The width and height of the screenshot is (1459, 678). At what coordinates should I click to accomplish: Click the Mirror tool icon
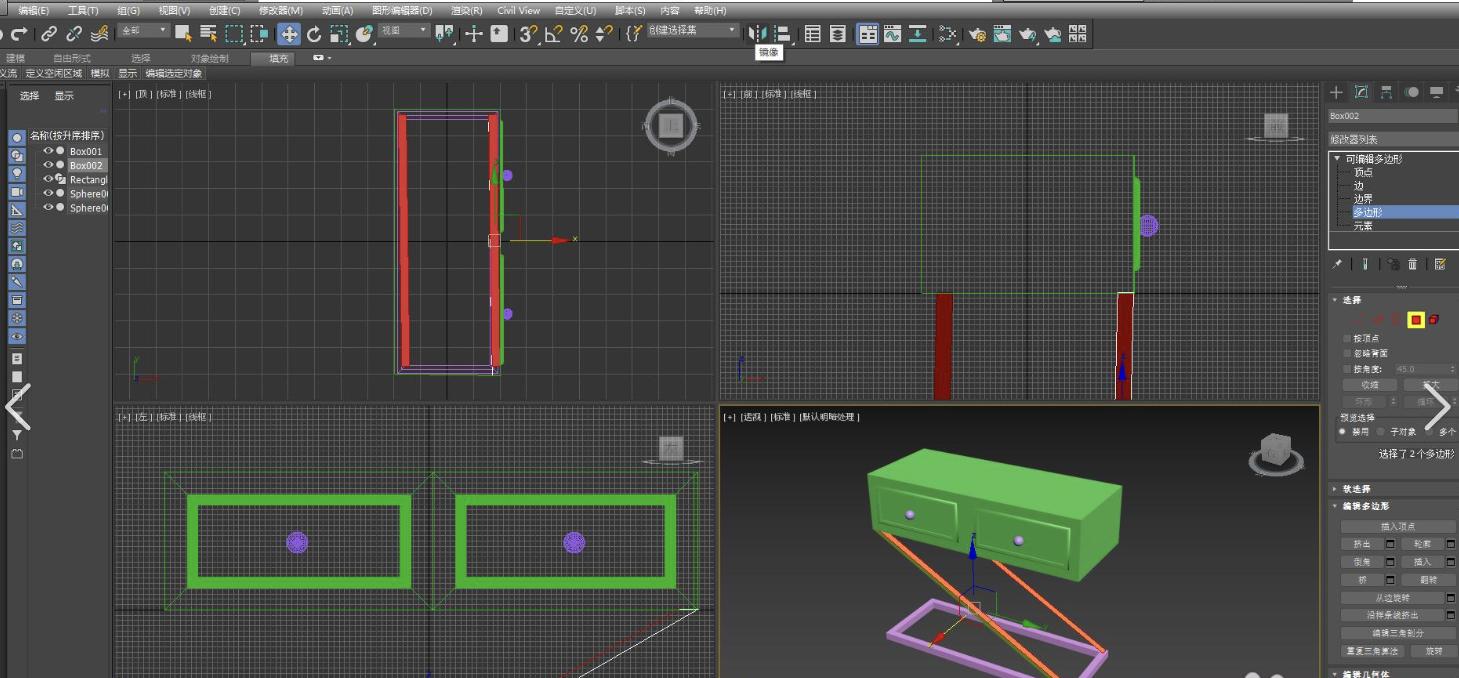pos(758,34)
